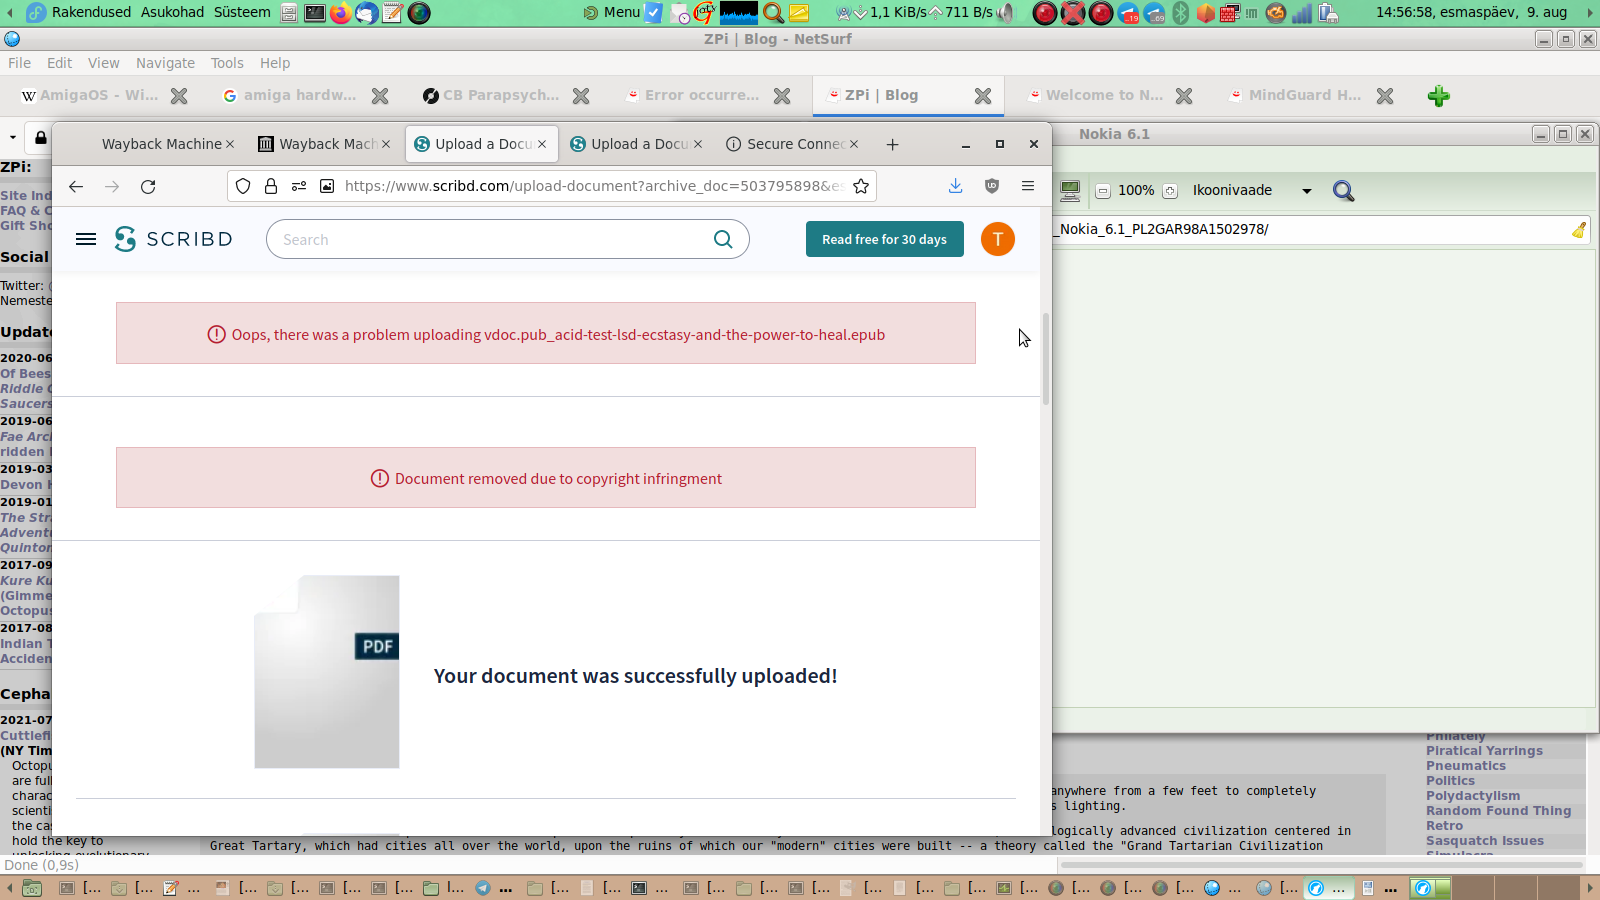Click search icon in Nokia file manager
1600x900 pixels.
tap(1343, 191)
